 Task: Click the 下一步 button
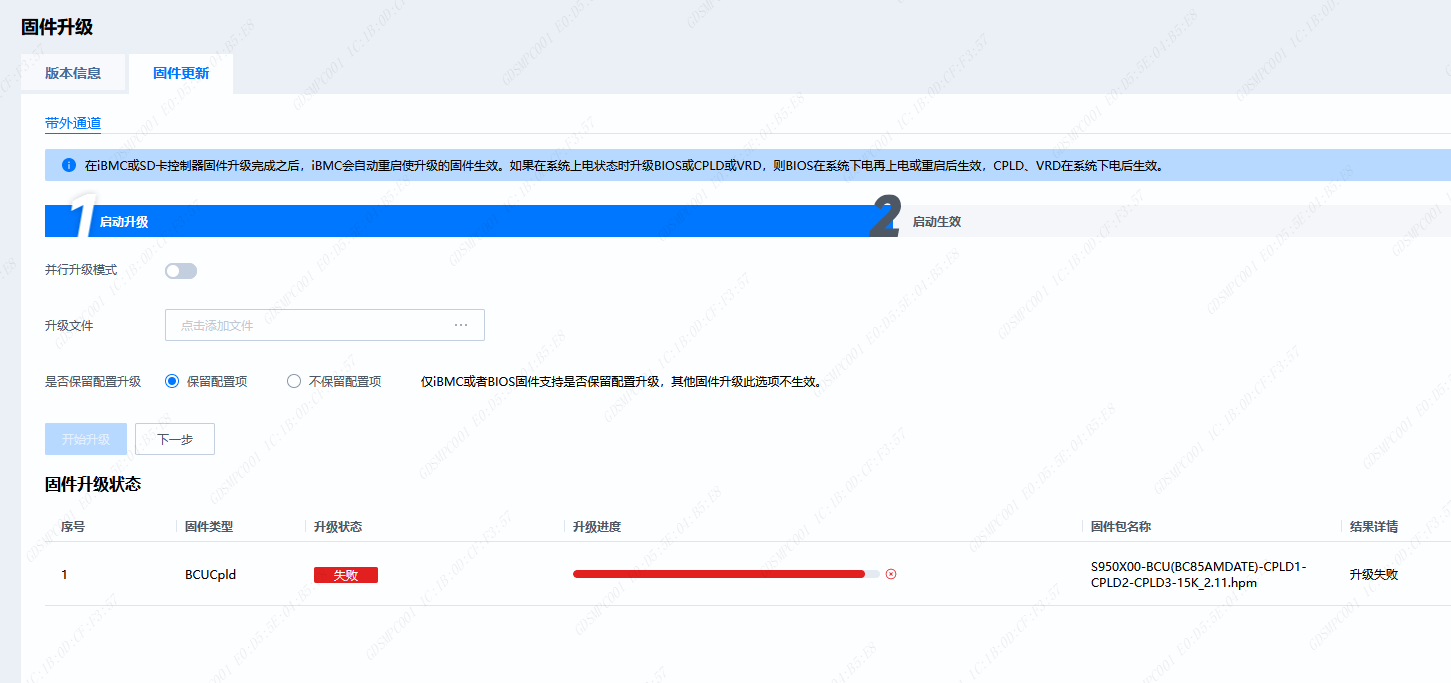(x=175, y=439)
